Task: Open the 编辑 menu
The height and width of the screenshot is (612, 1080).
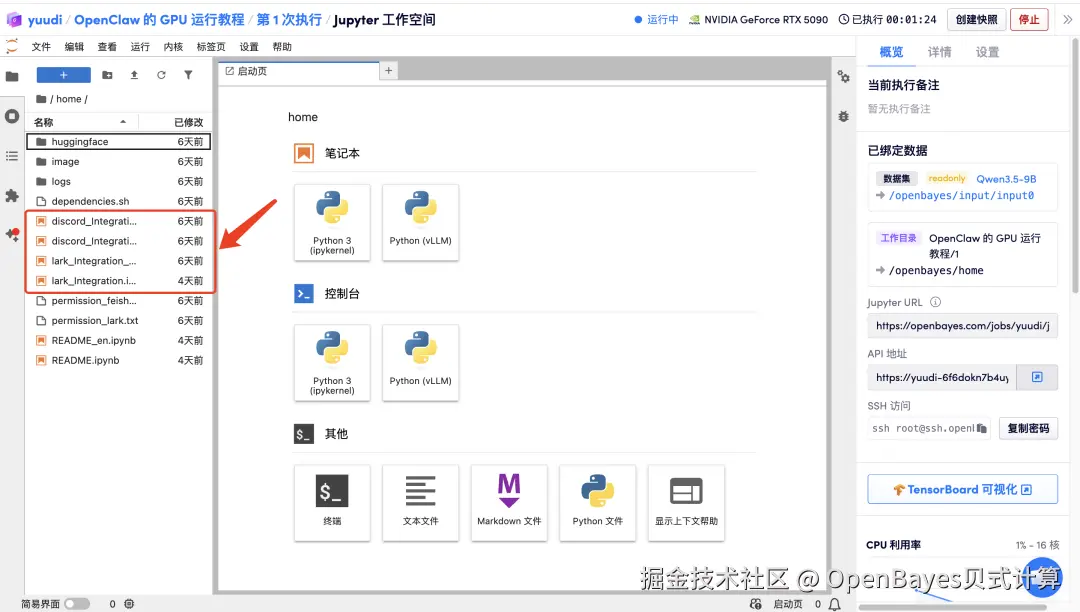Action: [x=74, y=47]
